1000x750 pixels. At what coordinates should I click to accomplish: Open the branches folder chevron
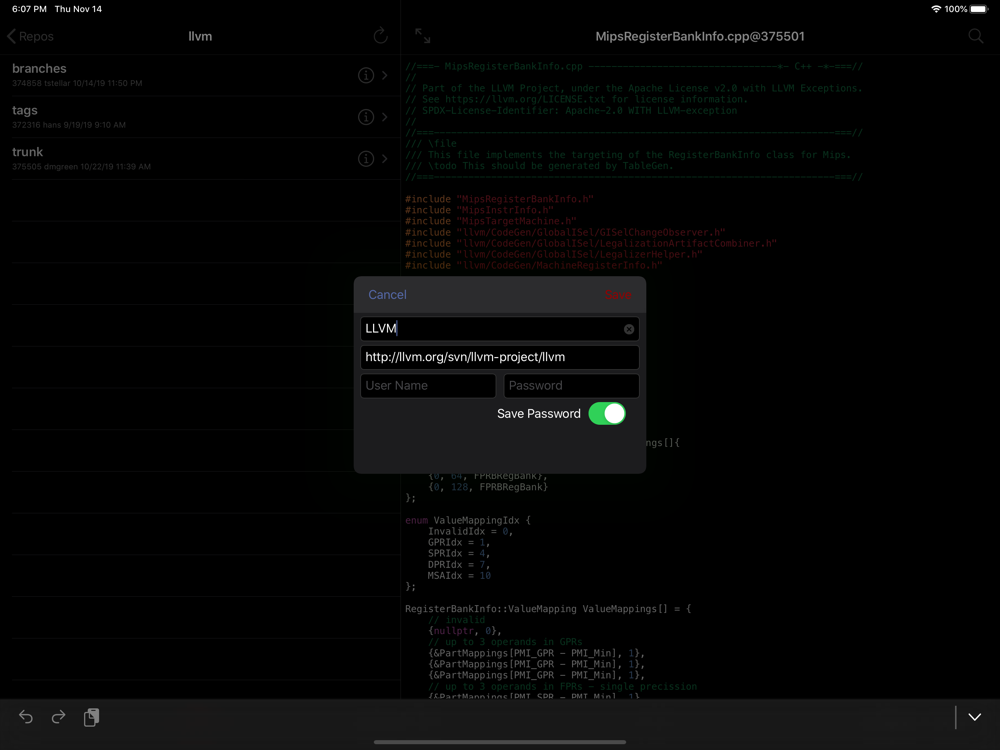tap(385, 75)
